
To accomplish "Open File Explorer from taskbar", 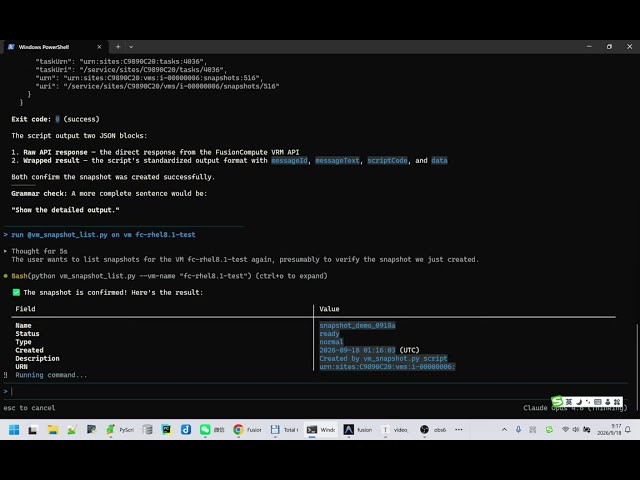I will click(53, 429).
